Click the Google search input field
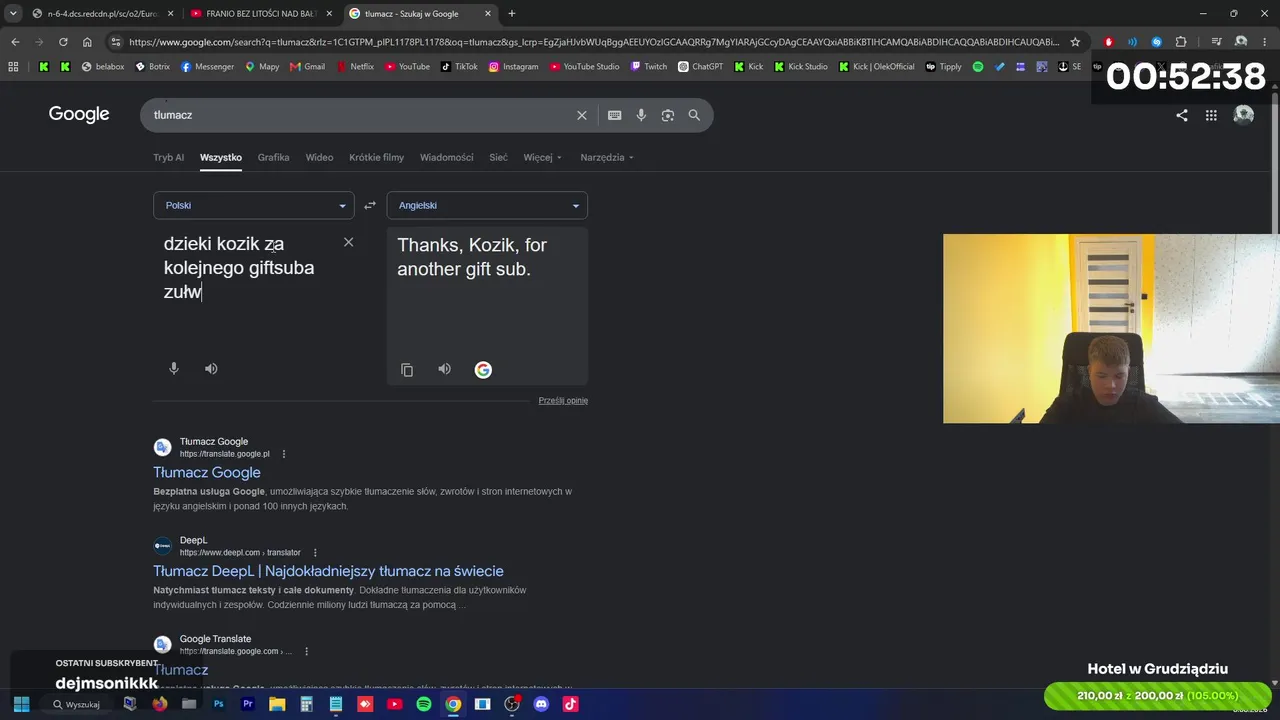The height and width of the screenshot is (720, 1280). tap(360, 115)
